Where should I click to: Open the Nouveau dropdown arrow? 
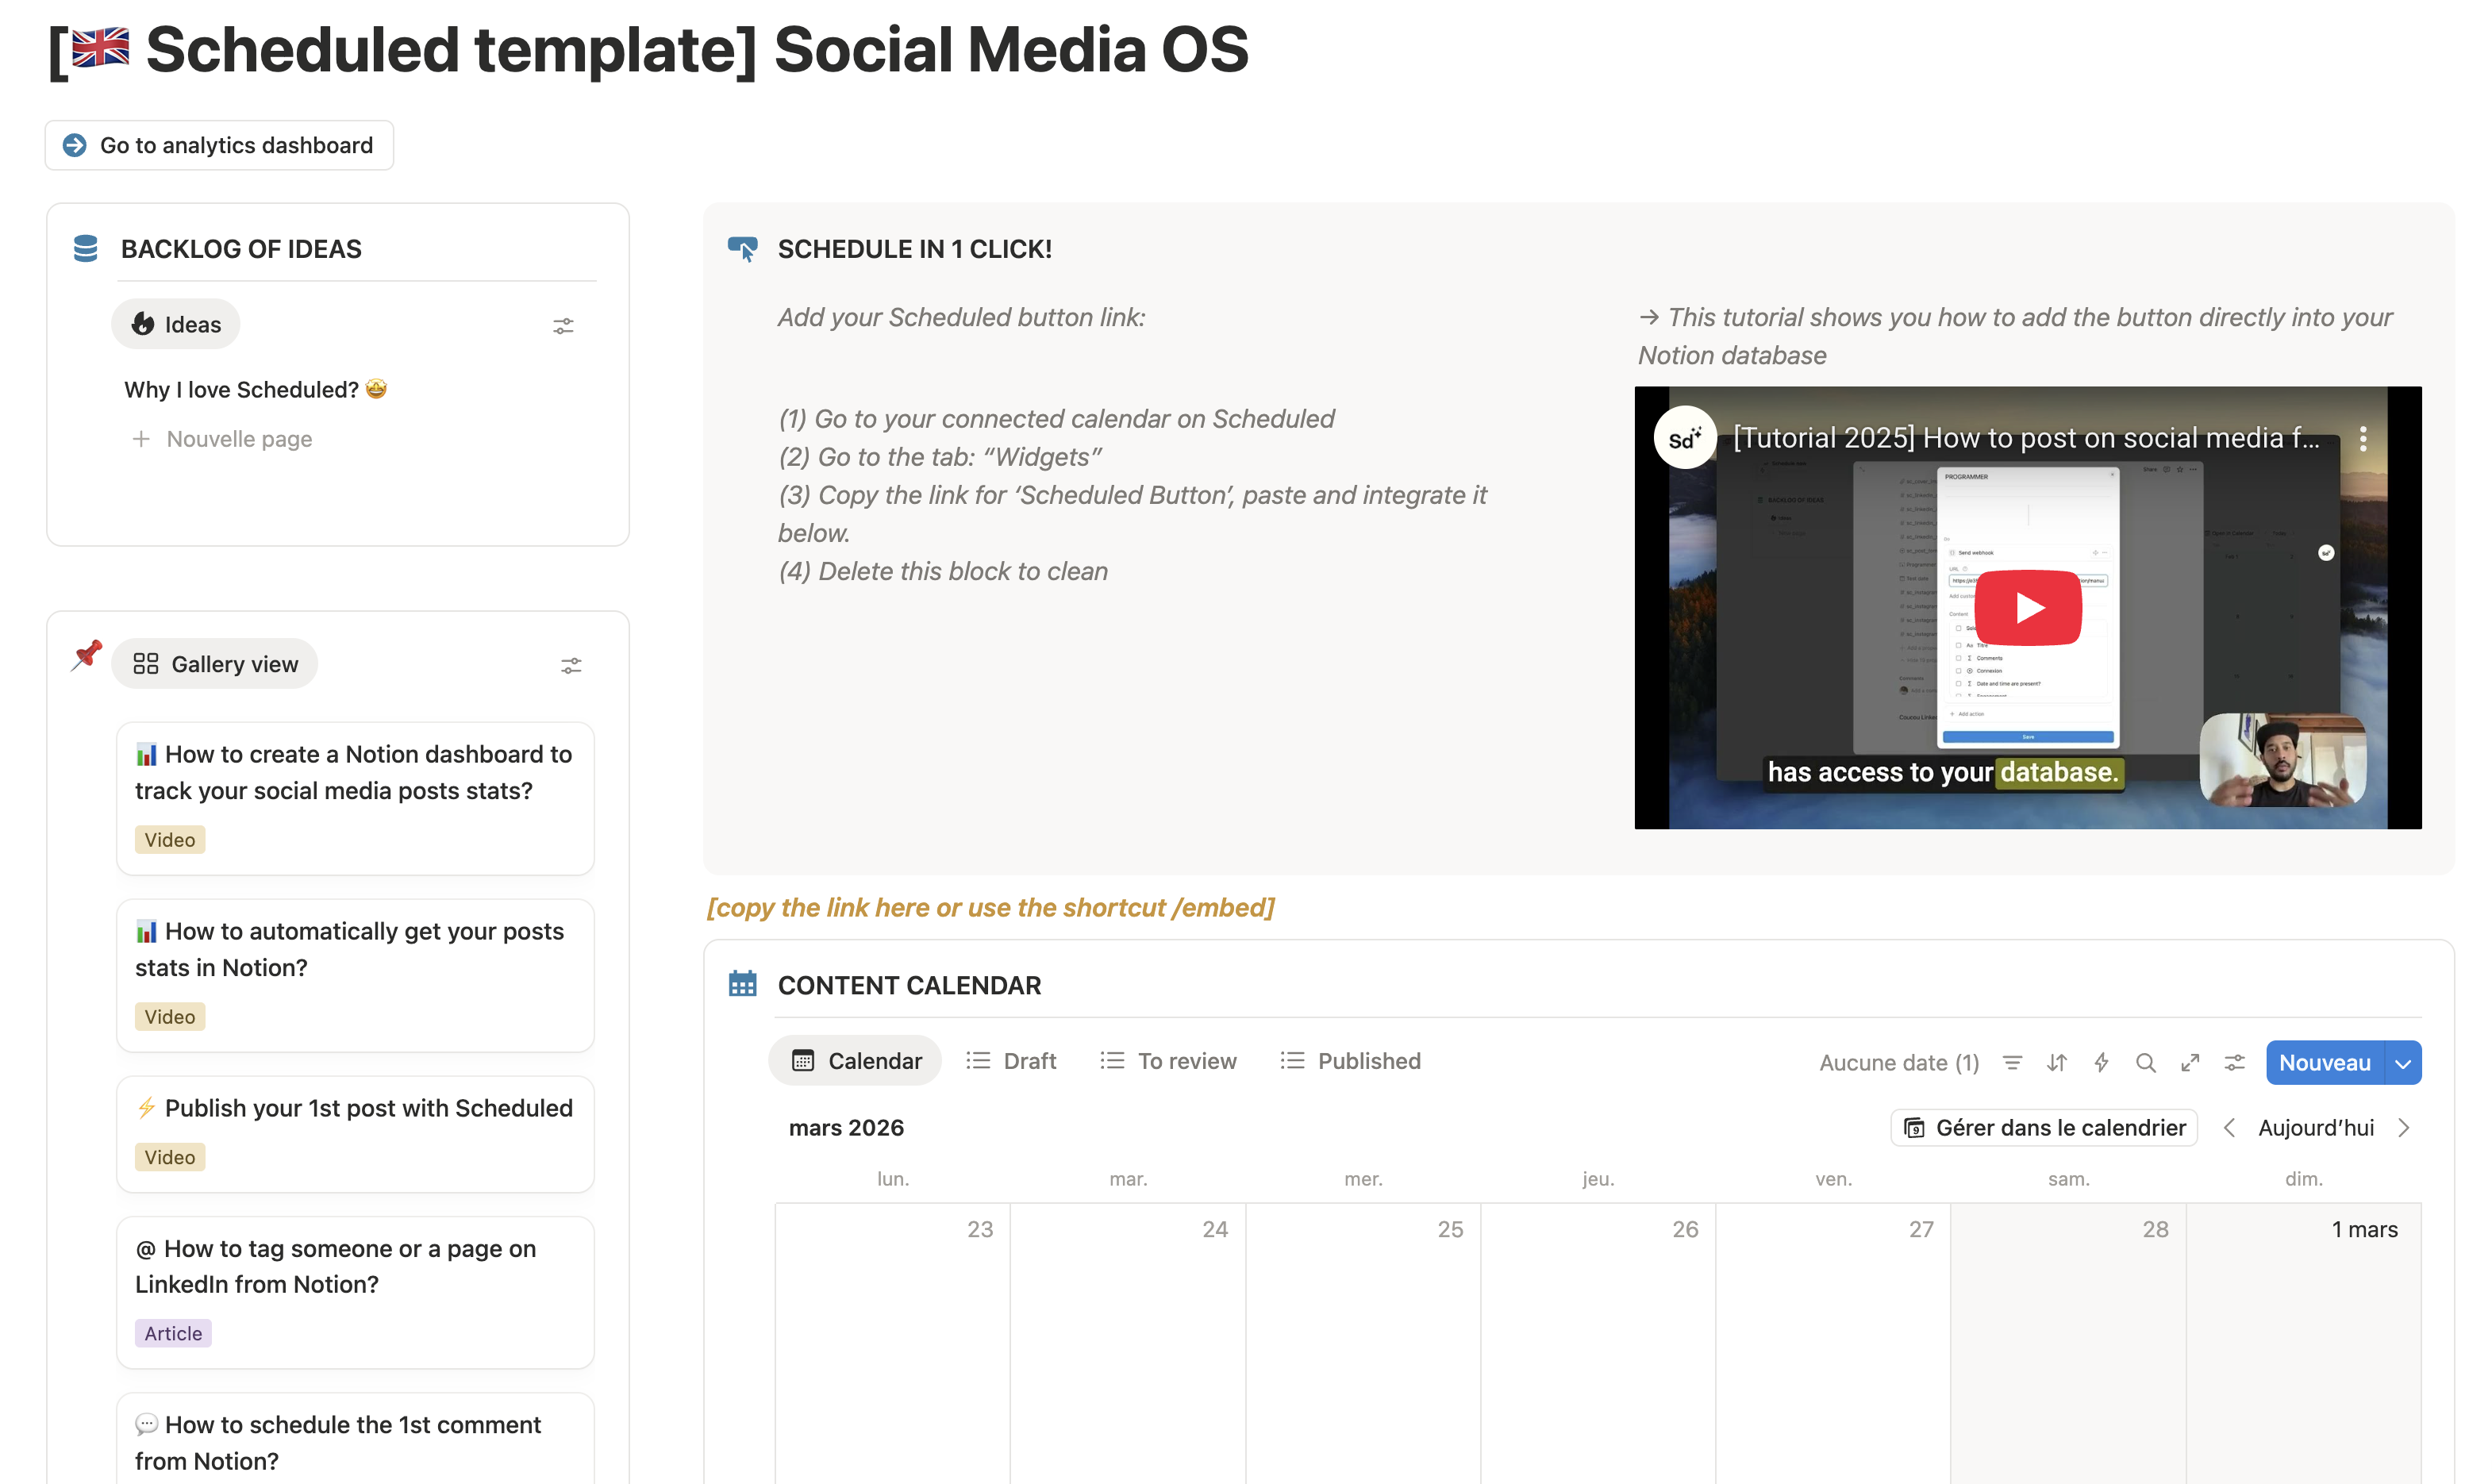(x=2404, y=1062)
